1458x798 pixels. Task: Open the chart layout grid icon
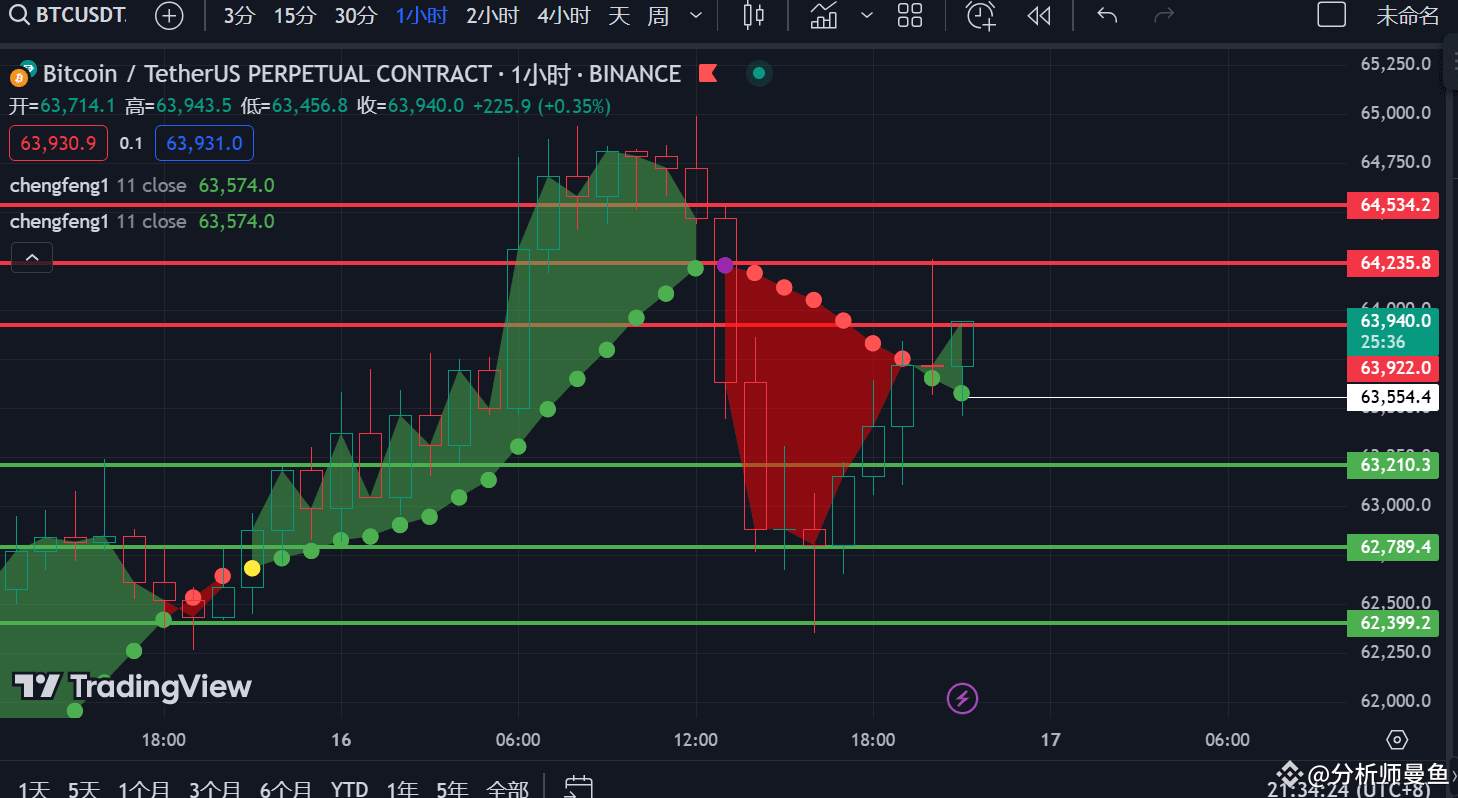tap(909, 15)
